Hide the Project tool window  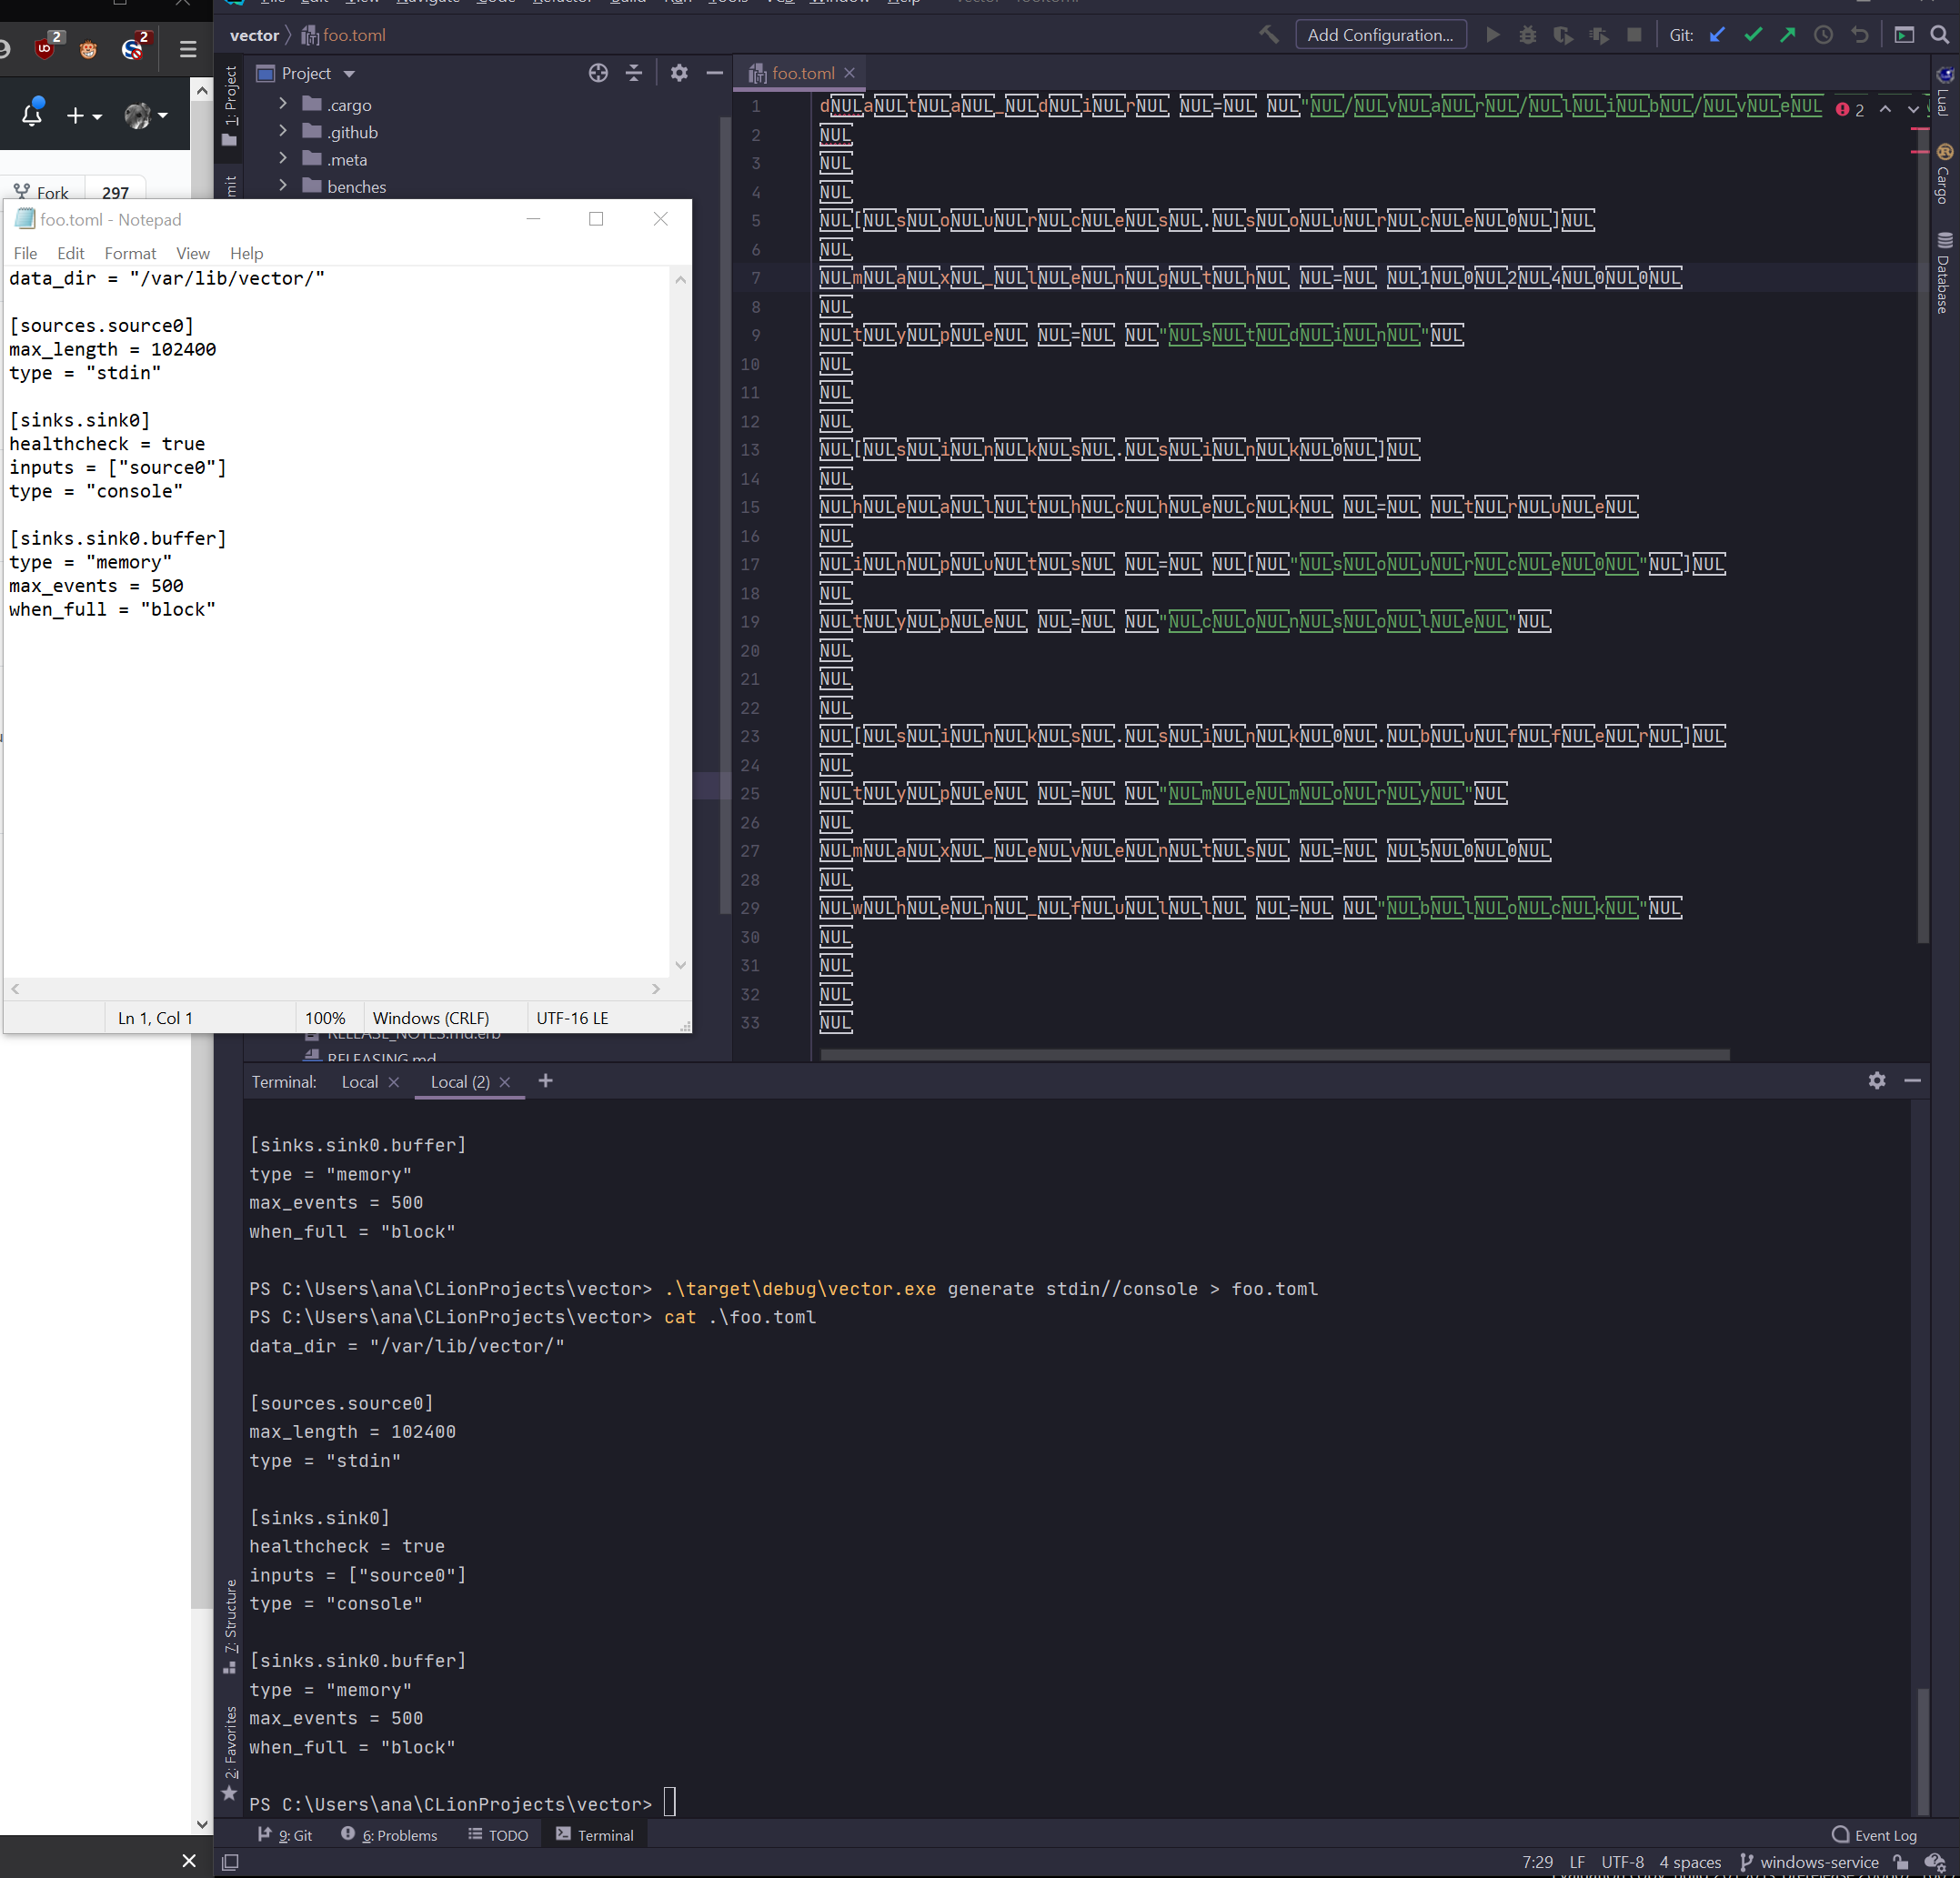pyautogui.click(x=714, y=73)
